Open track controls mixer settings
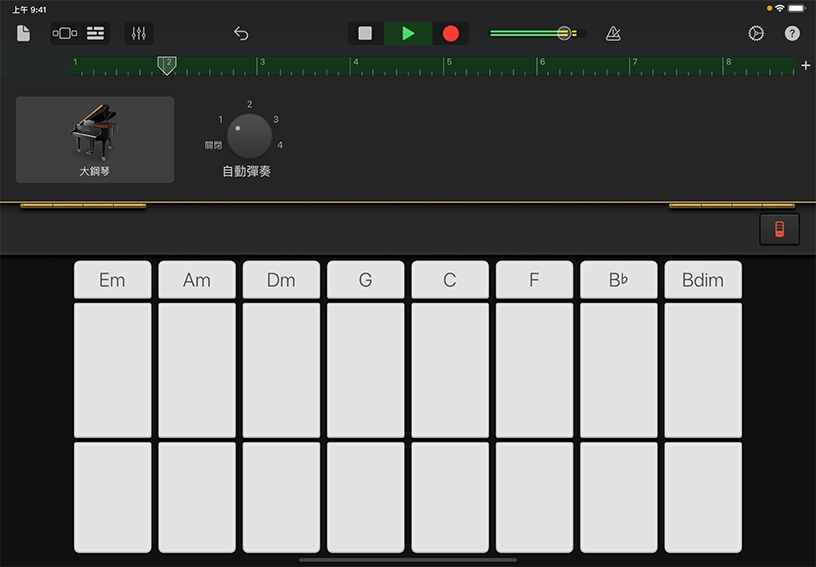This screenshot has width=816, height=567. pos(139,33)
